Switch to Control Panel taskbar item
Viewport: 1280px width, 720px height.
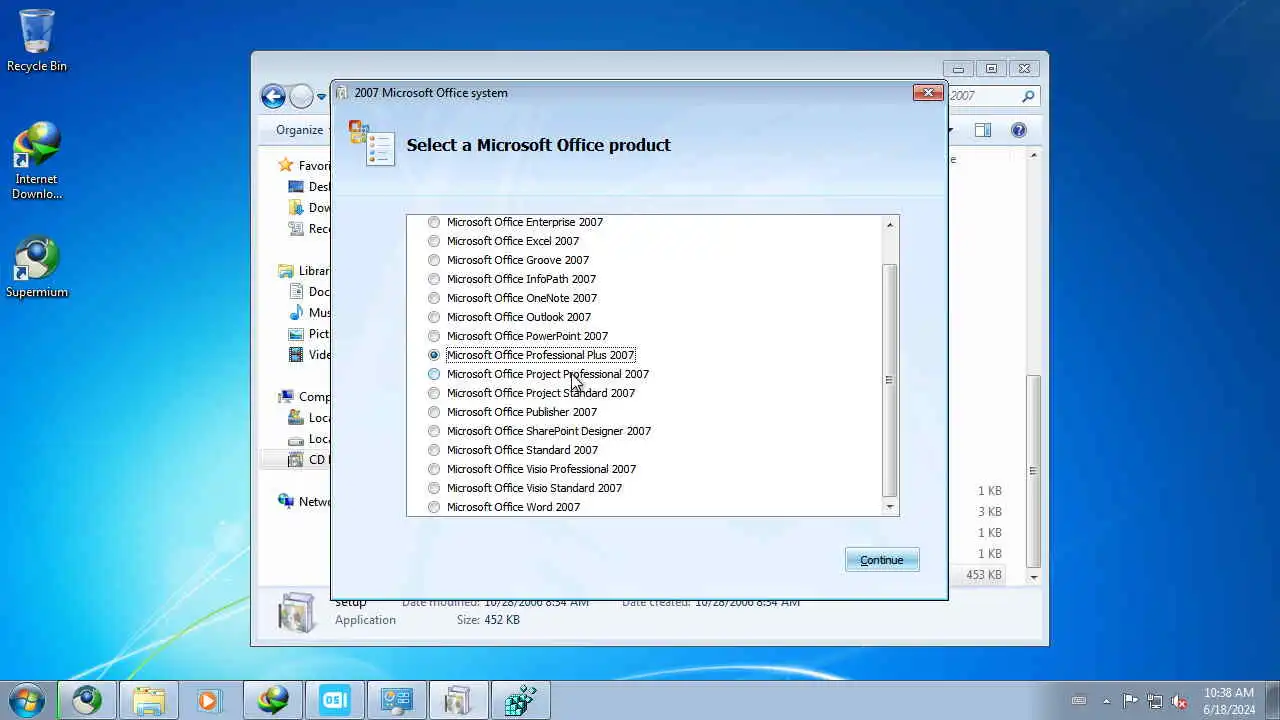[x=396, y=701]
